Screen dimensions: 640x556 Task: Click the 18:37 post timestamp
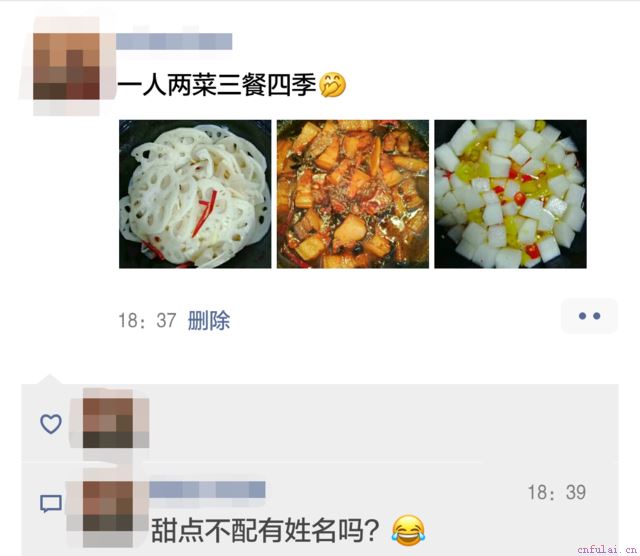coord(147,320)
